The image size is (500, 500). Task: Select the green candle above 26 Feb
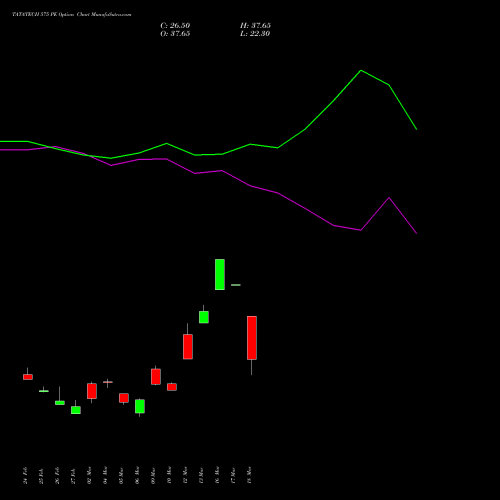click(x=60, y=403)
